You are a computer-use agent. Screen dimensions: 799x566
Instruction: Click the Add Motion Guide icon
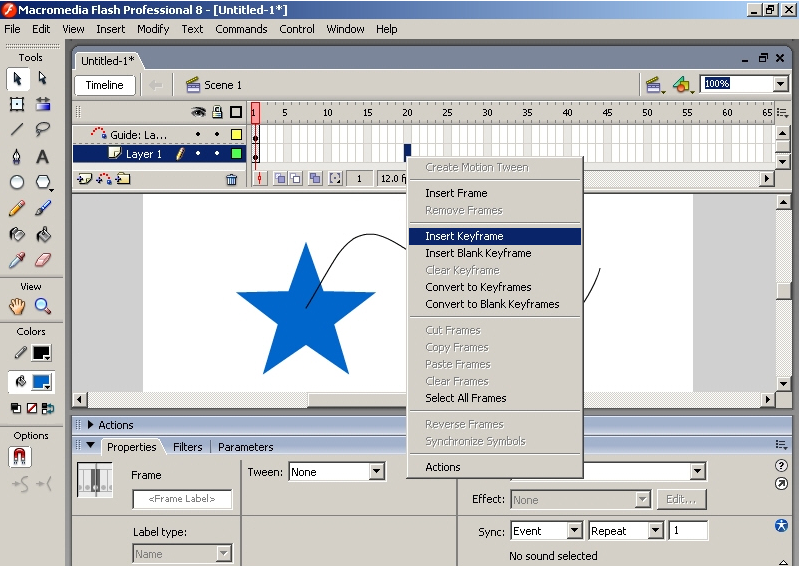[x=103, y=179]
